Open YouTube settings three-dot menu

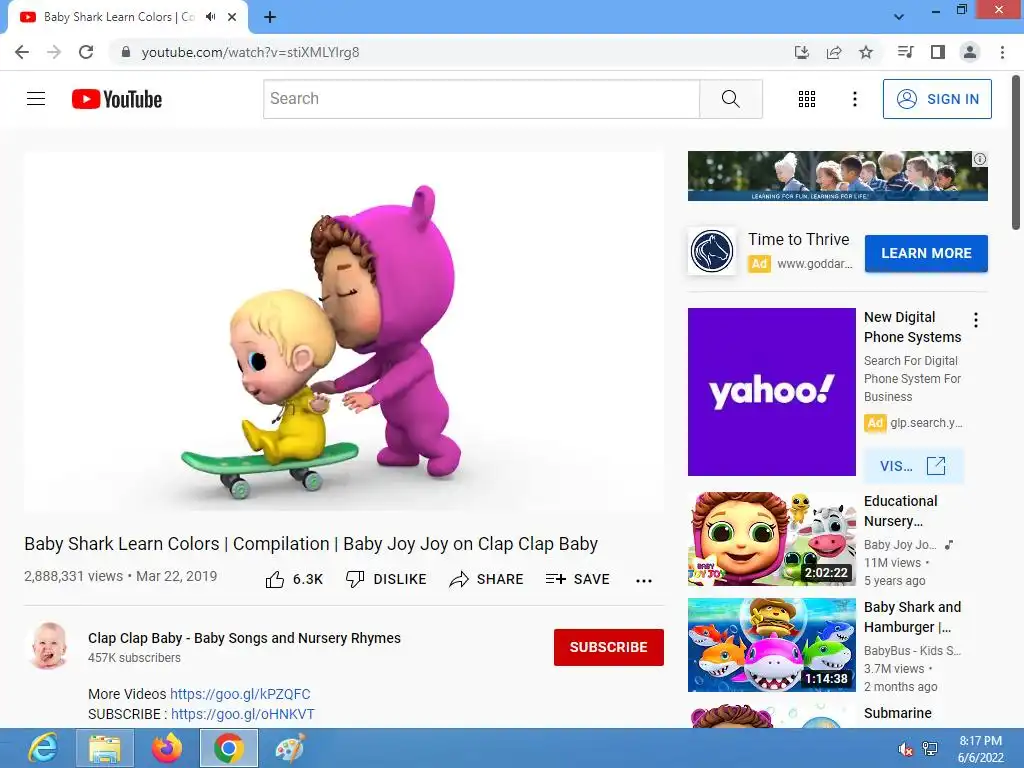[x=854, y=99]
